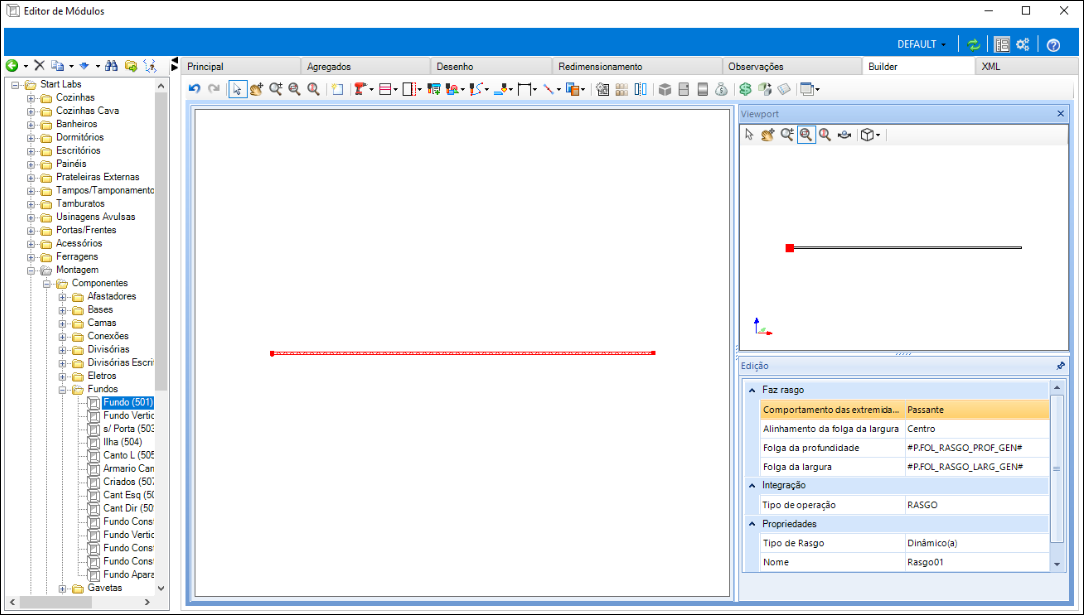The width and height of the screenshot is (1084, 615).
Task: Collapse the Faz rasgo property group
Action: [x=751, y=390]
